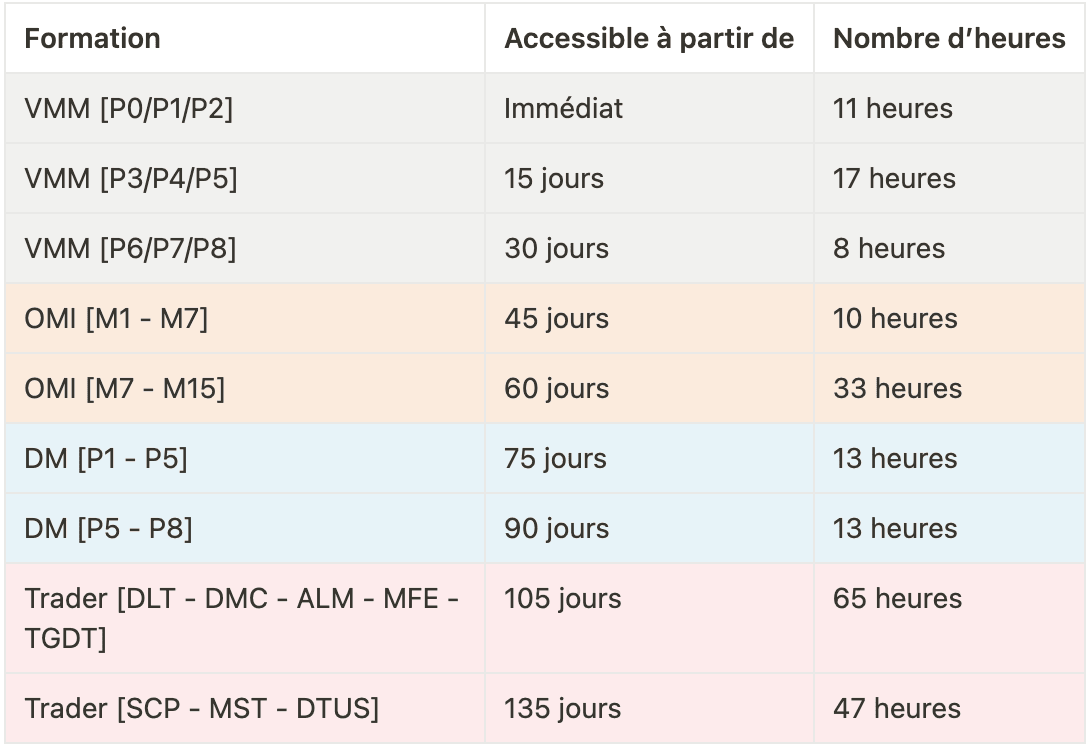This screenshot has height=748, width=1086.
Task: Click the 33 heures cell
Action: pyautogui.click(x=949, y=388)
